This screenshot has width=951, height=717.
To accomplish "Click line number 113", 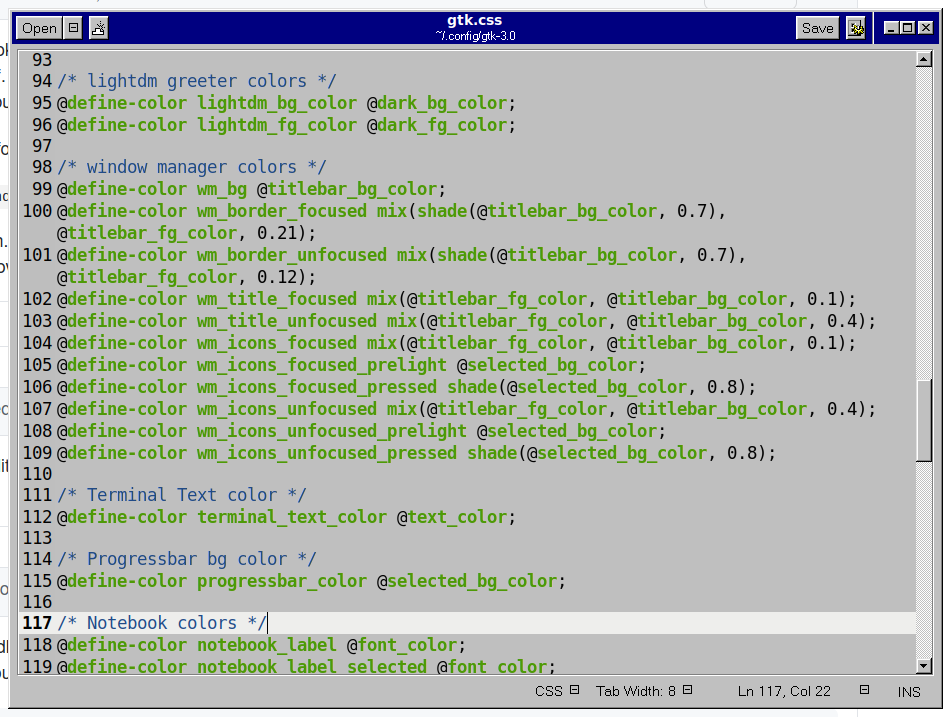I will [38, 538].
